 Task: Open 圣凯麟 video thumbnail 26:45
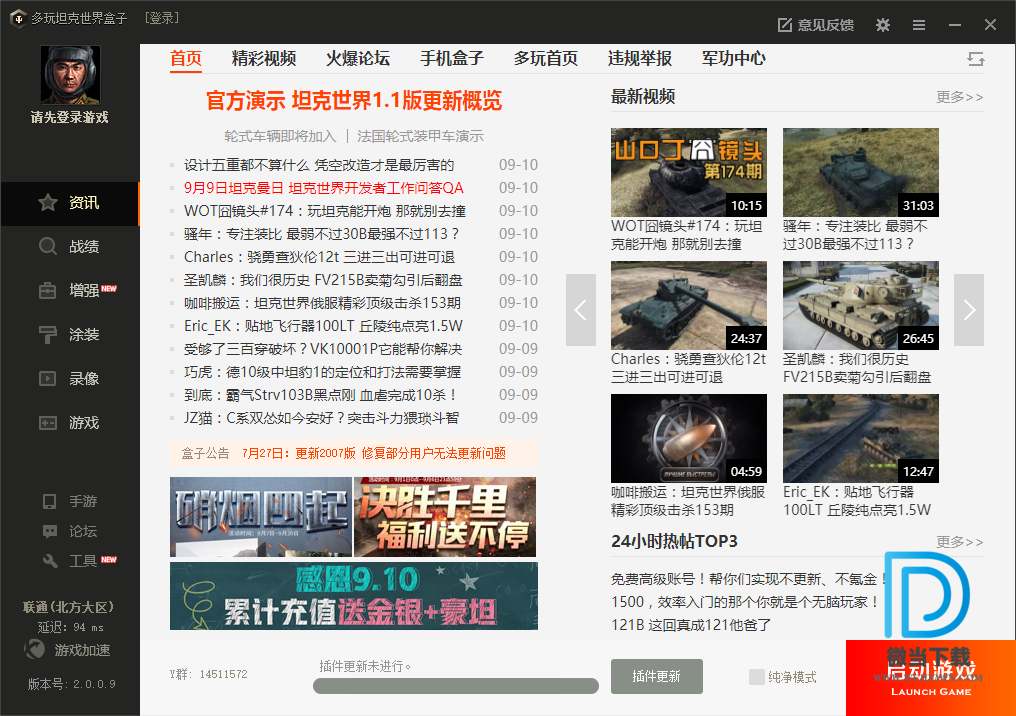[860, 305]
